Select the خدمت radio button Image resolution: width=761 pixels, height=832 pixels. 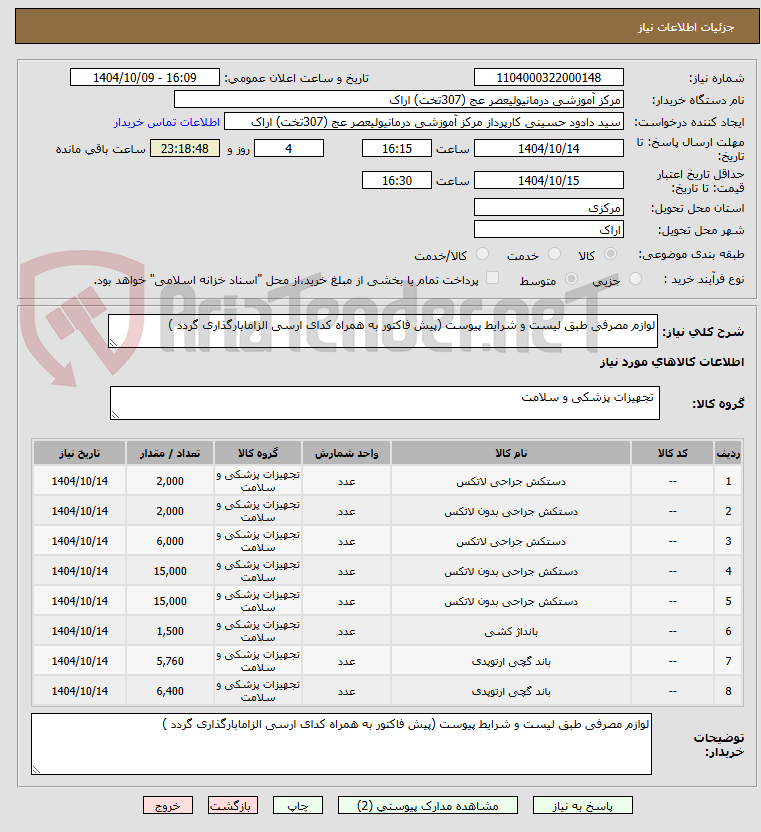(554, 254)
